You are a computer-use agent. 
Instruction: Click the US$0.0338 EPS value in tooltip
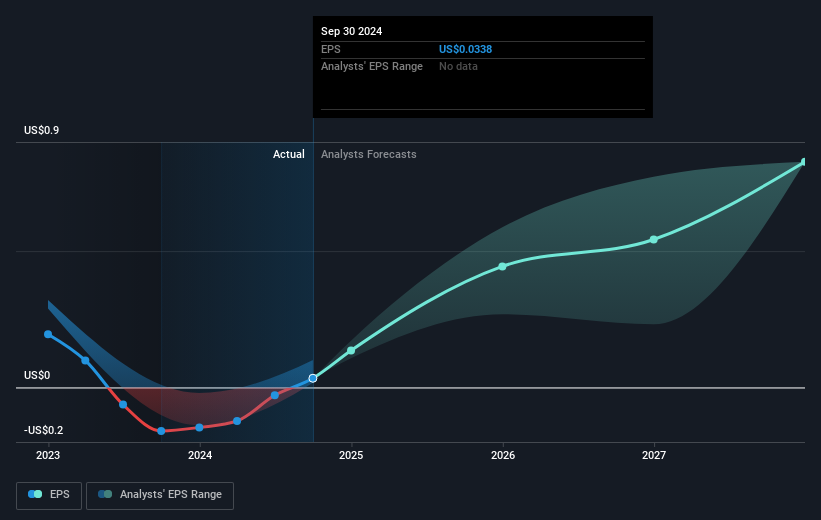[465, 49]
